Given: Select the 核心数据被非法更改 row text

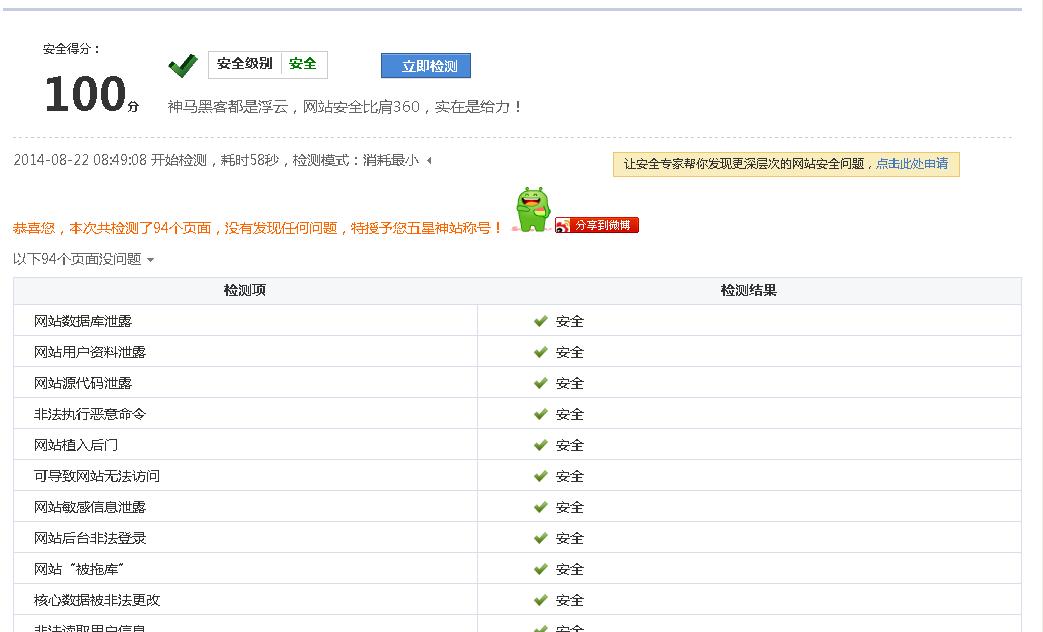Looking at the screenshot, I should (x=97, y=600).
